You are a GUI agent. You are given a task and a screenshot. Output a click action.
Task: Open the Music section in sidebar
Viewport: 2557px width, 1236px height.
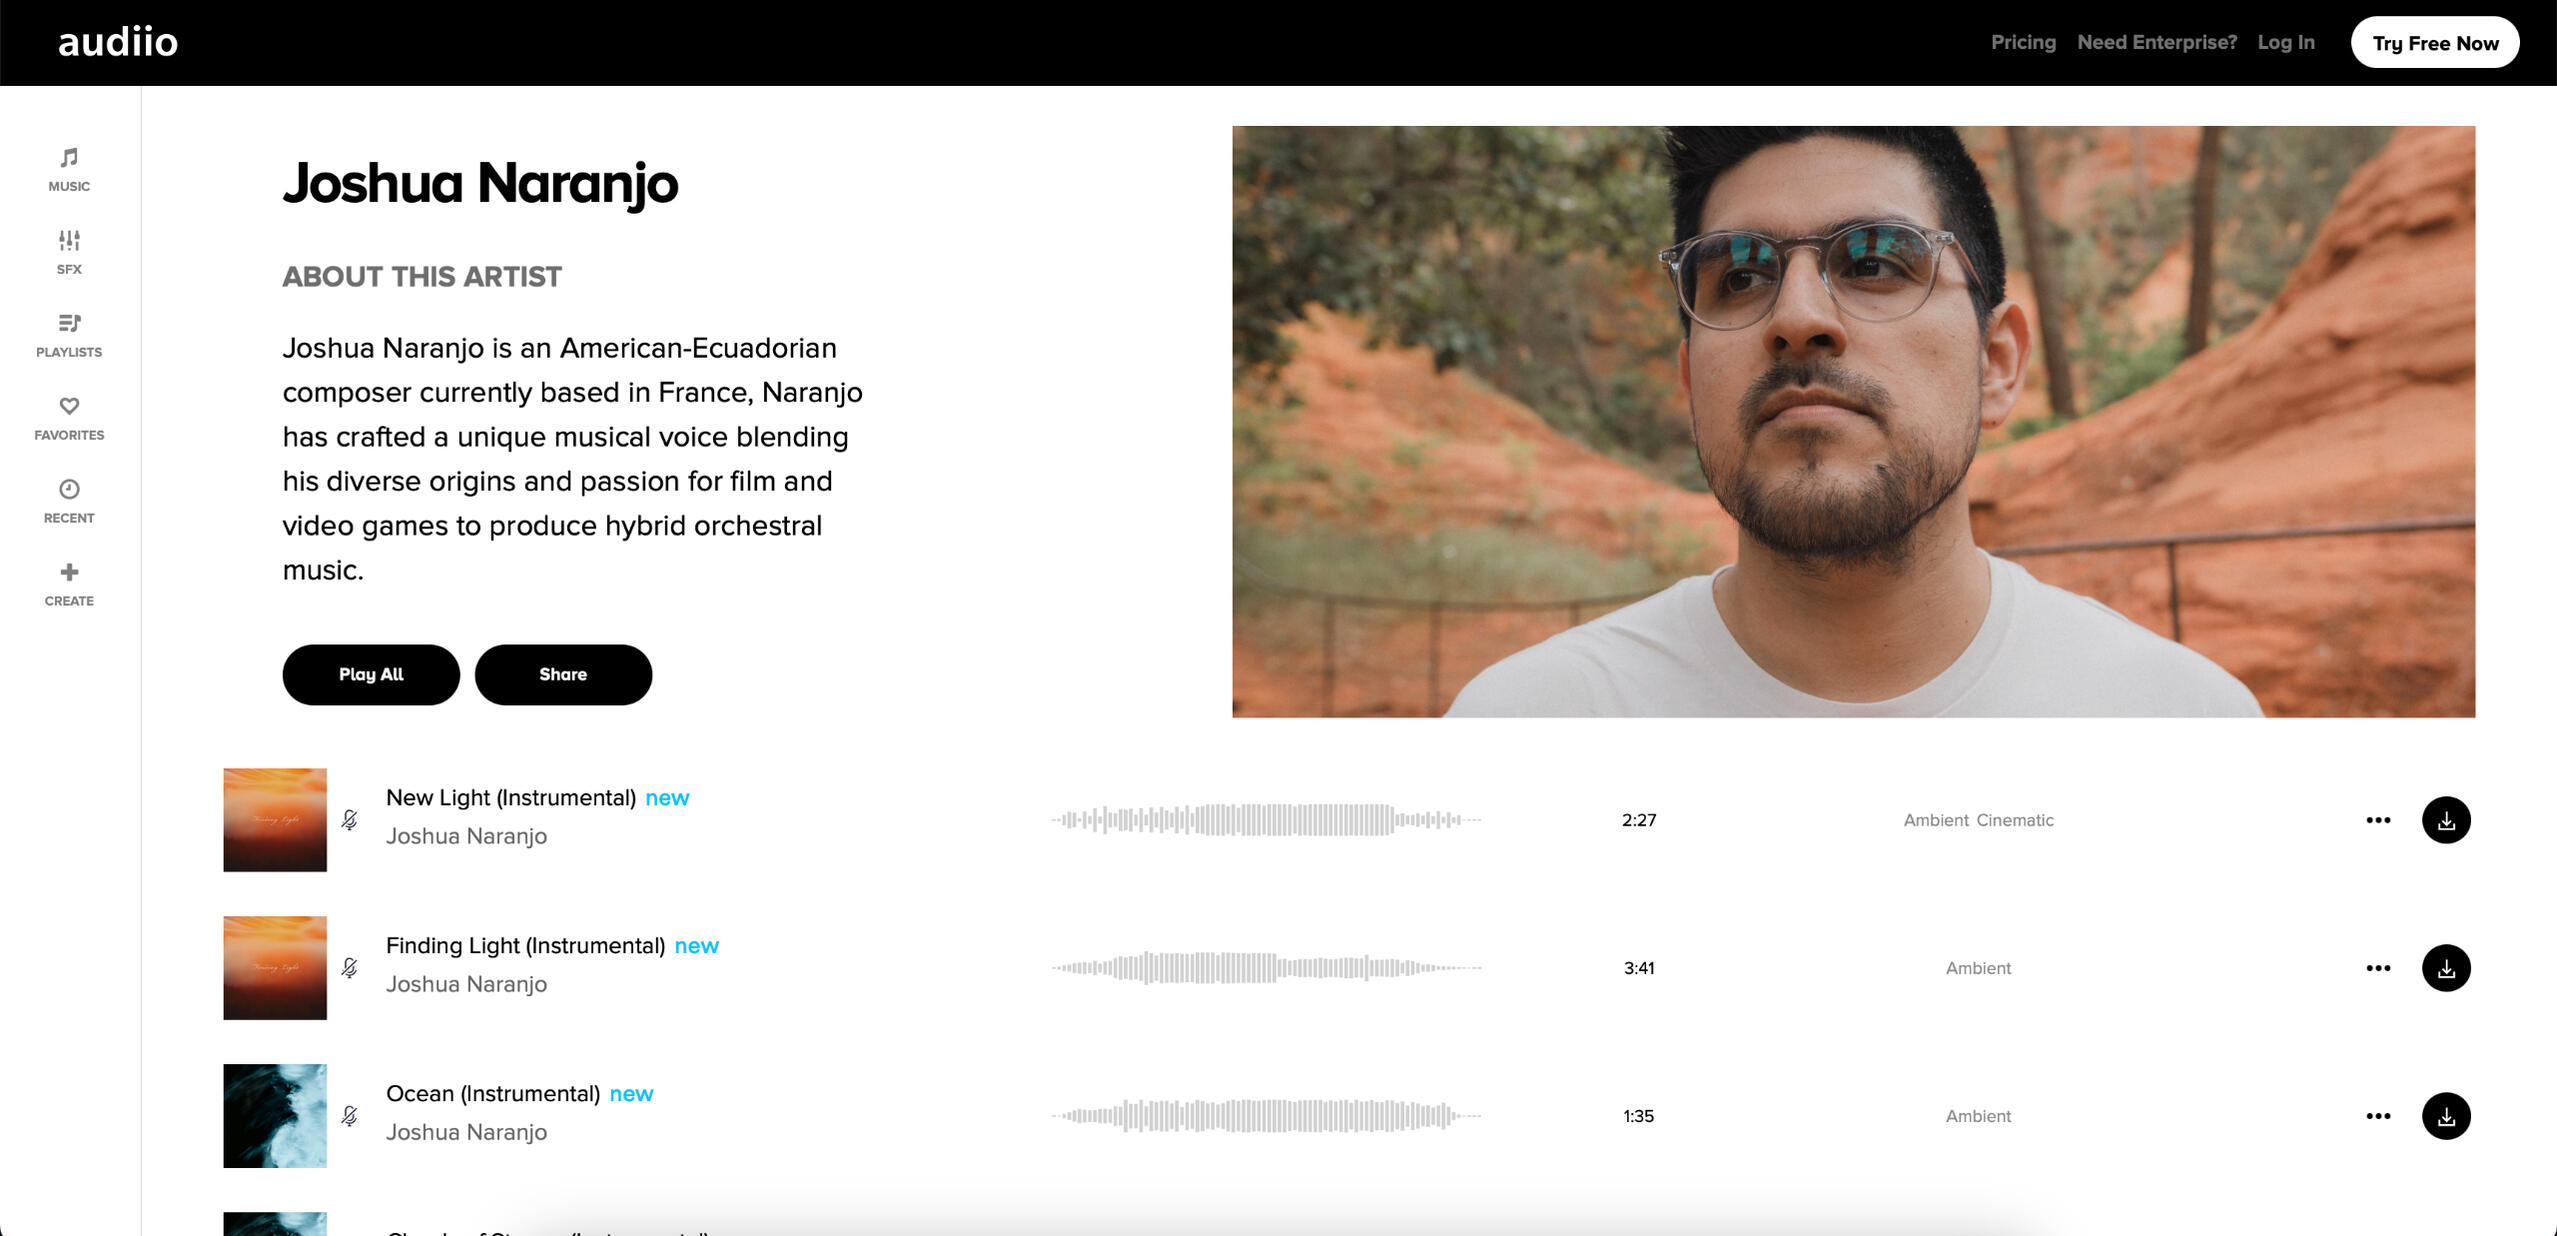tap(69, 169)
